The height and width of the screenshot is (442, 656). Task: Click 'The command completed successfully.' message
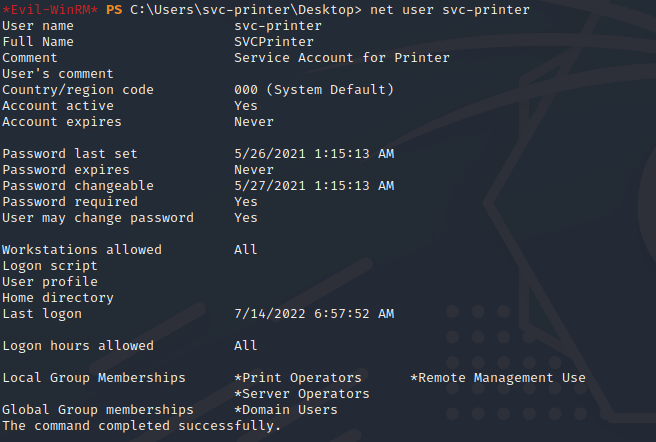[x=142, y=426]
